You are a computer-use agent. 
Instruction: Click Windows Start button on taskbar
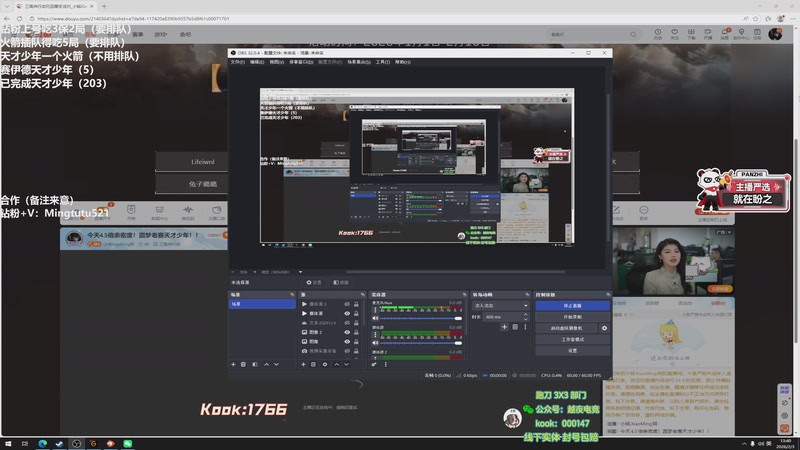(8, 444)
